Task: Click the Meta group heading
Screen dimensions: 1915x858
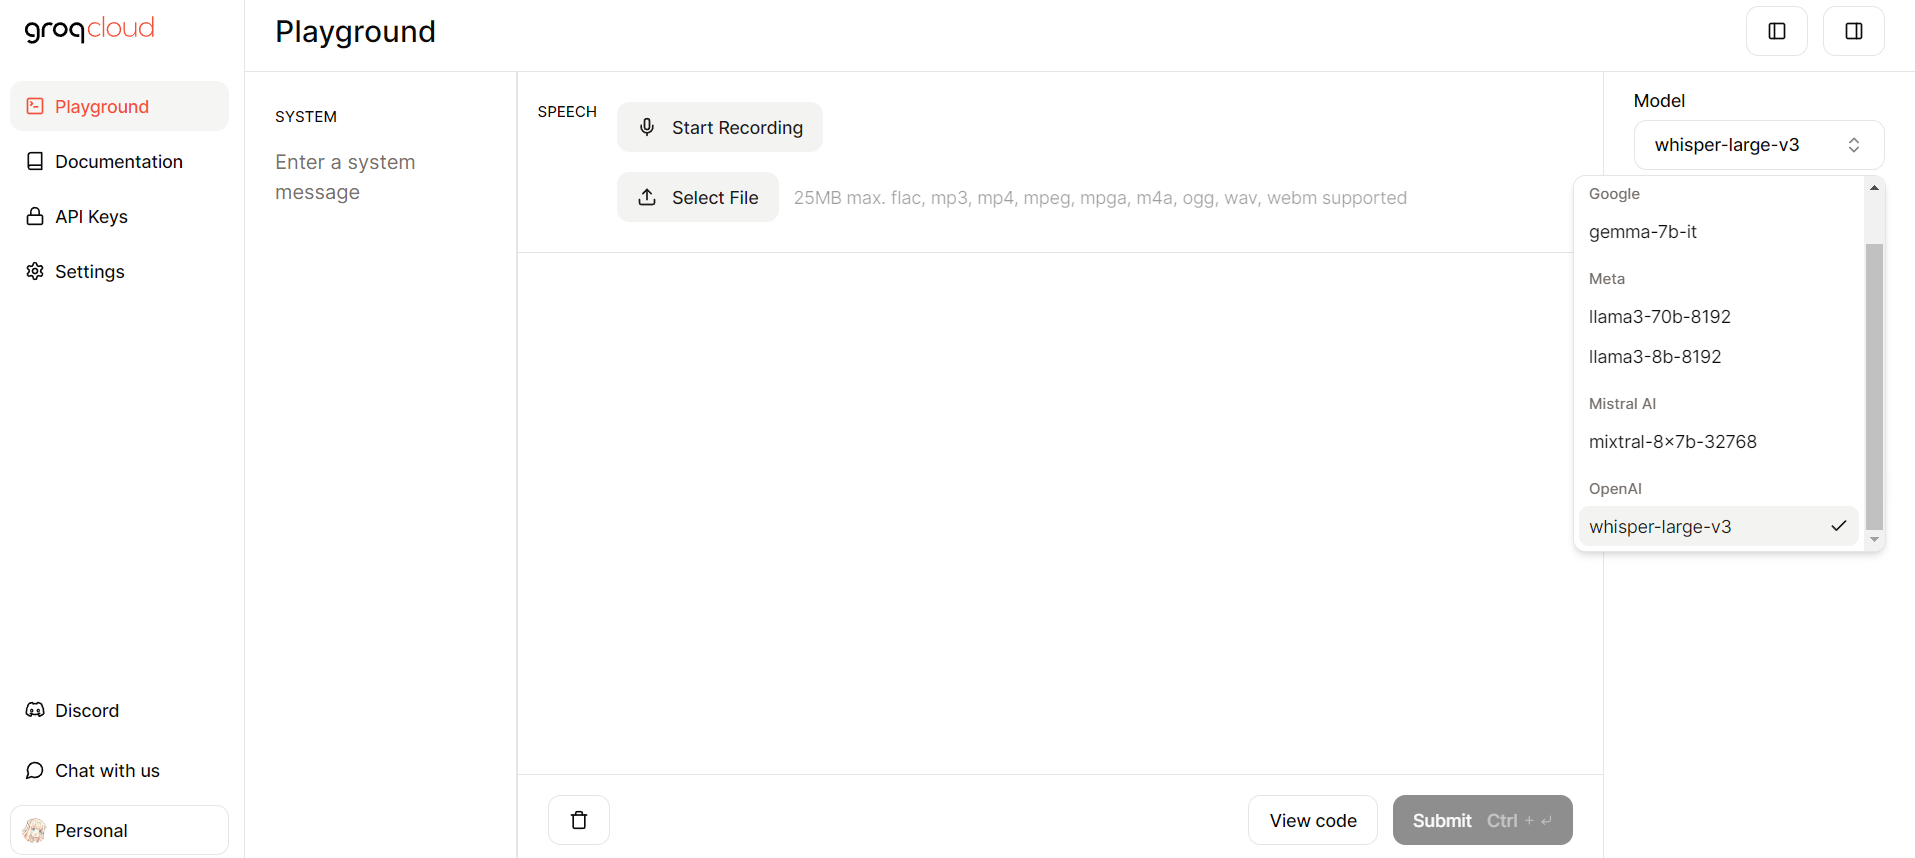Action: [1607, 279]
